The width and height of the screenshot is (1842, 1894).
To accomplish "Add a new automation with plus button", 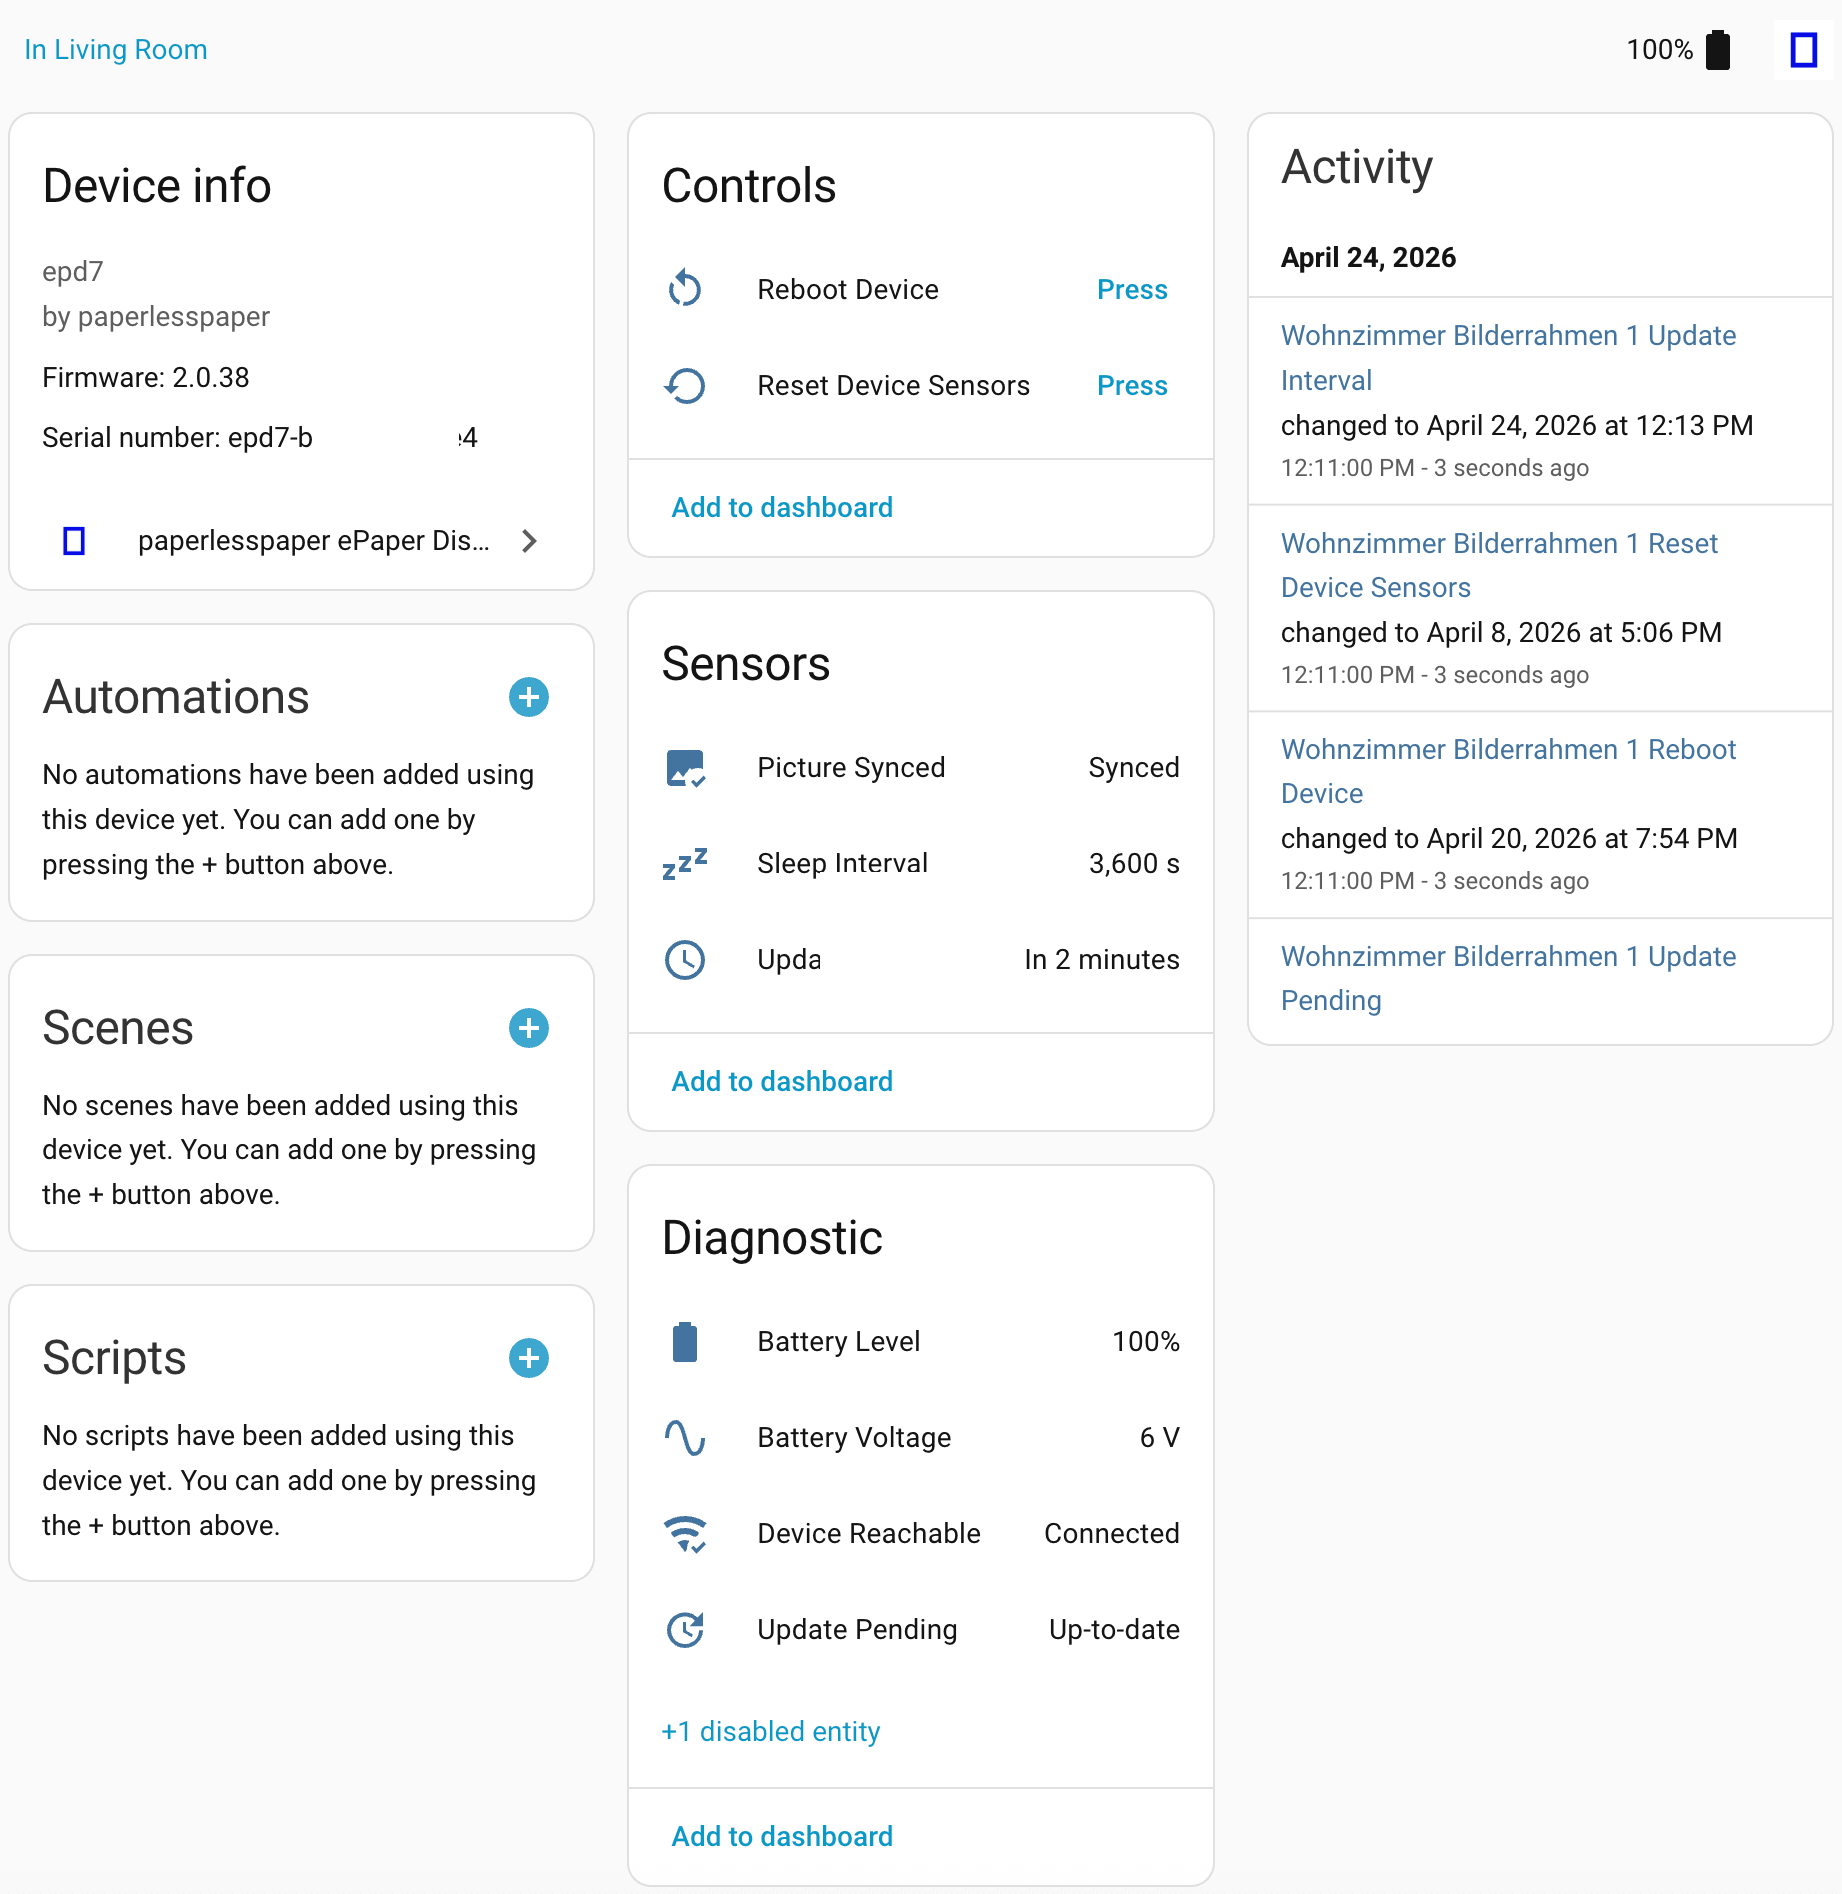I will [x=529, y=697].
